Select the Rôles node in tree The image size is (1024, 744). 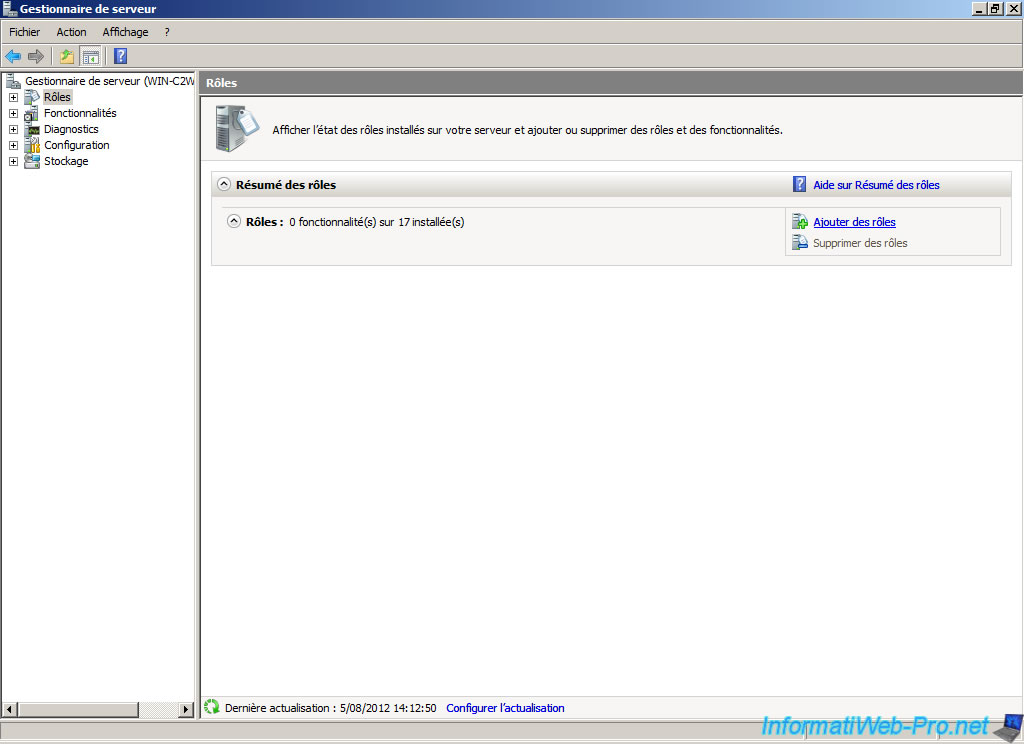click(57, 97)
